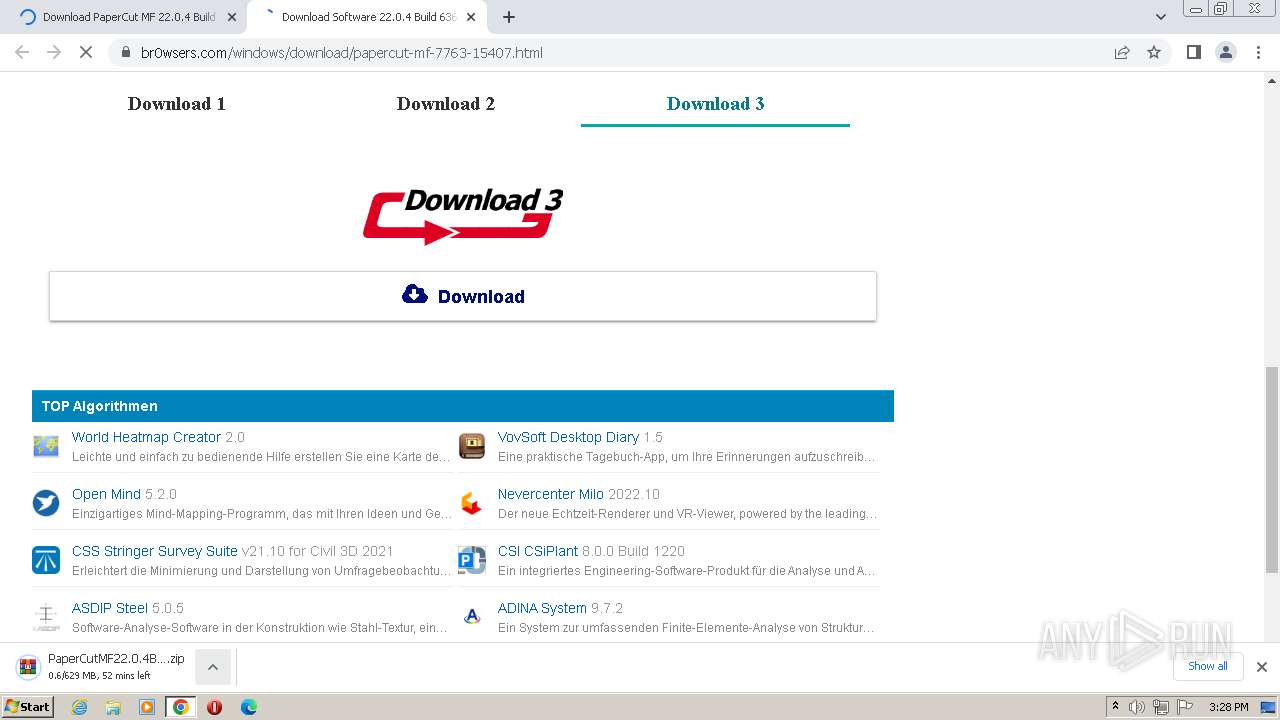Switch to the Download 1 tab
This screenshot has height=720, width=1280.
tap(176, 104)
